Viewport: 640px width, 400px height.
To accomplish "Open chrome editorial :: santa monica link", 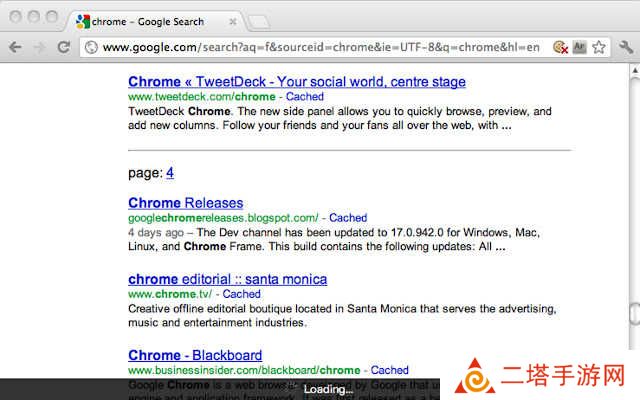I will tap(227, 279).
